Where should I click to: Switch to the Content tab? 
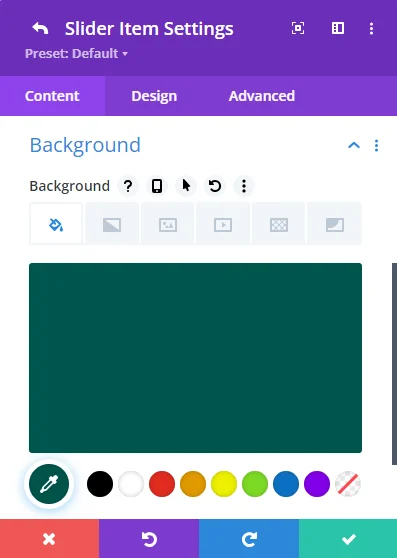52,96
